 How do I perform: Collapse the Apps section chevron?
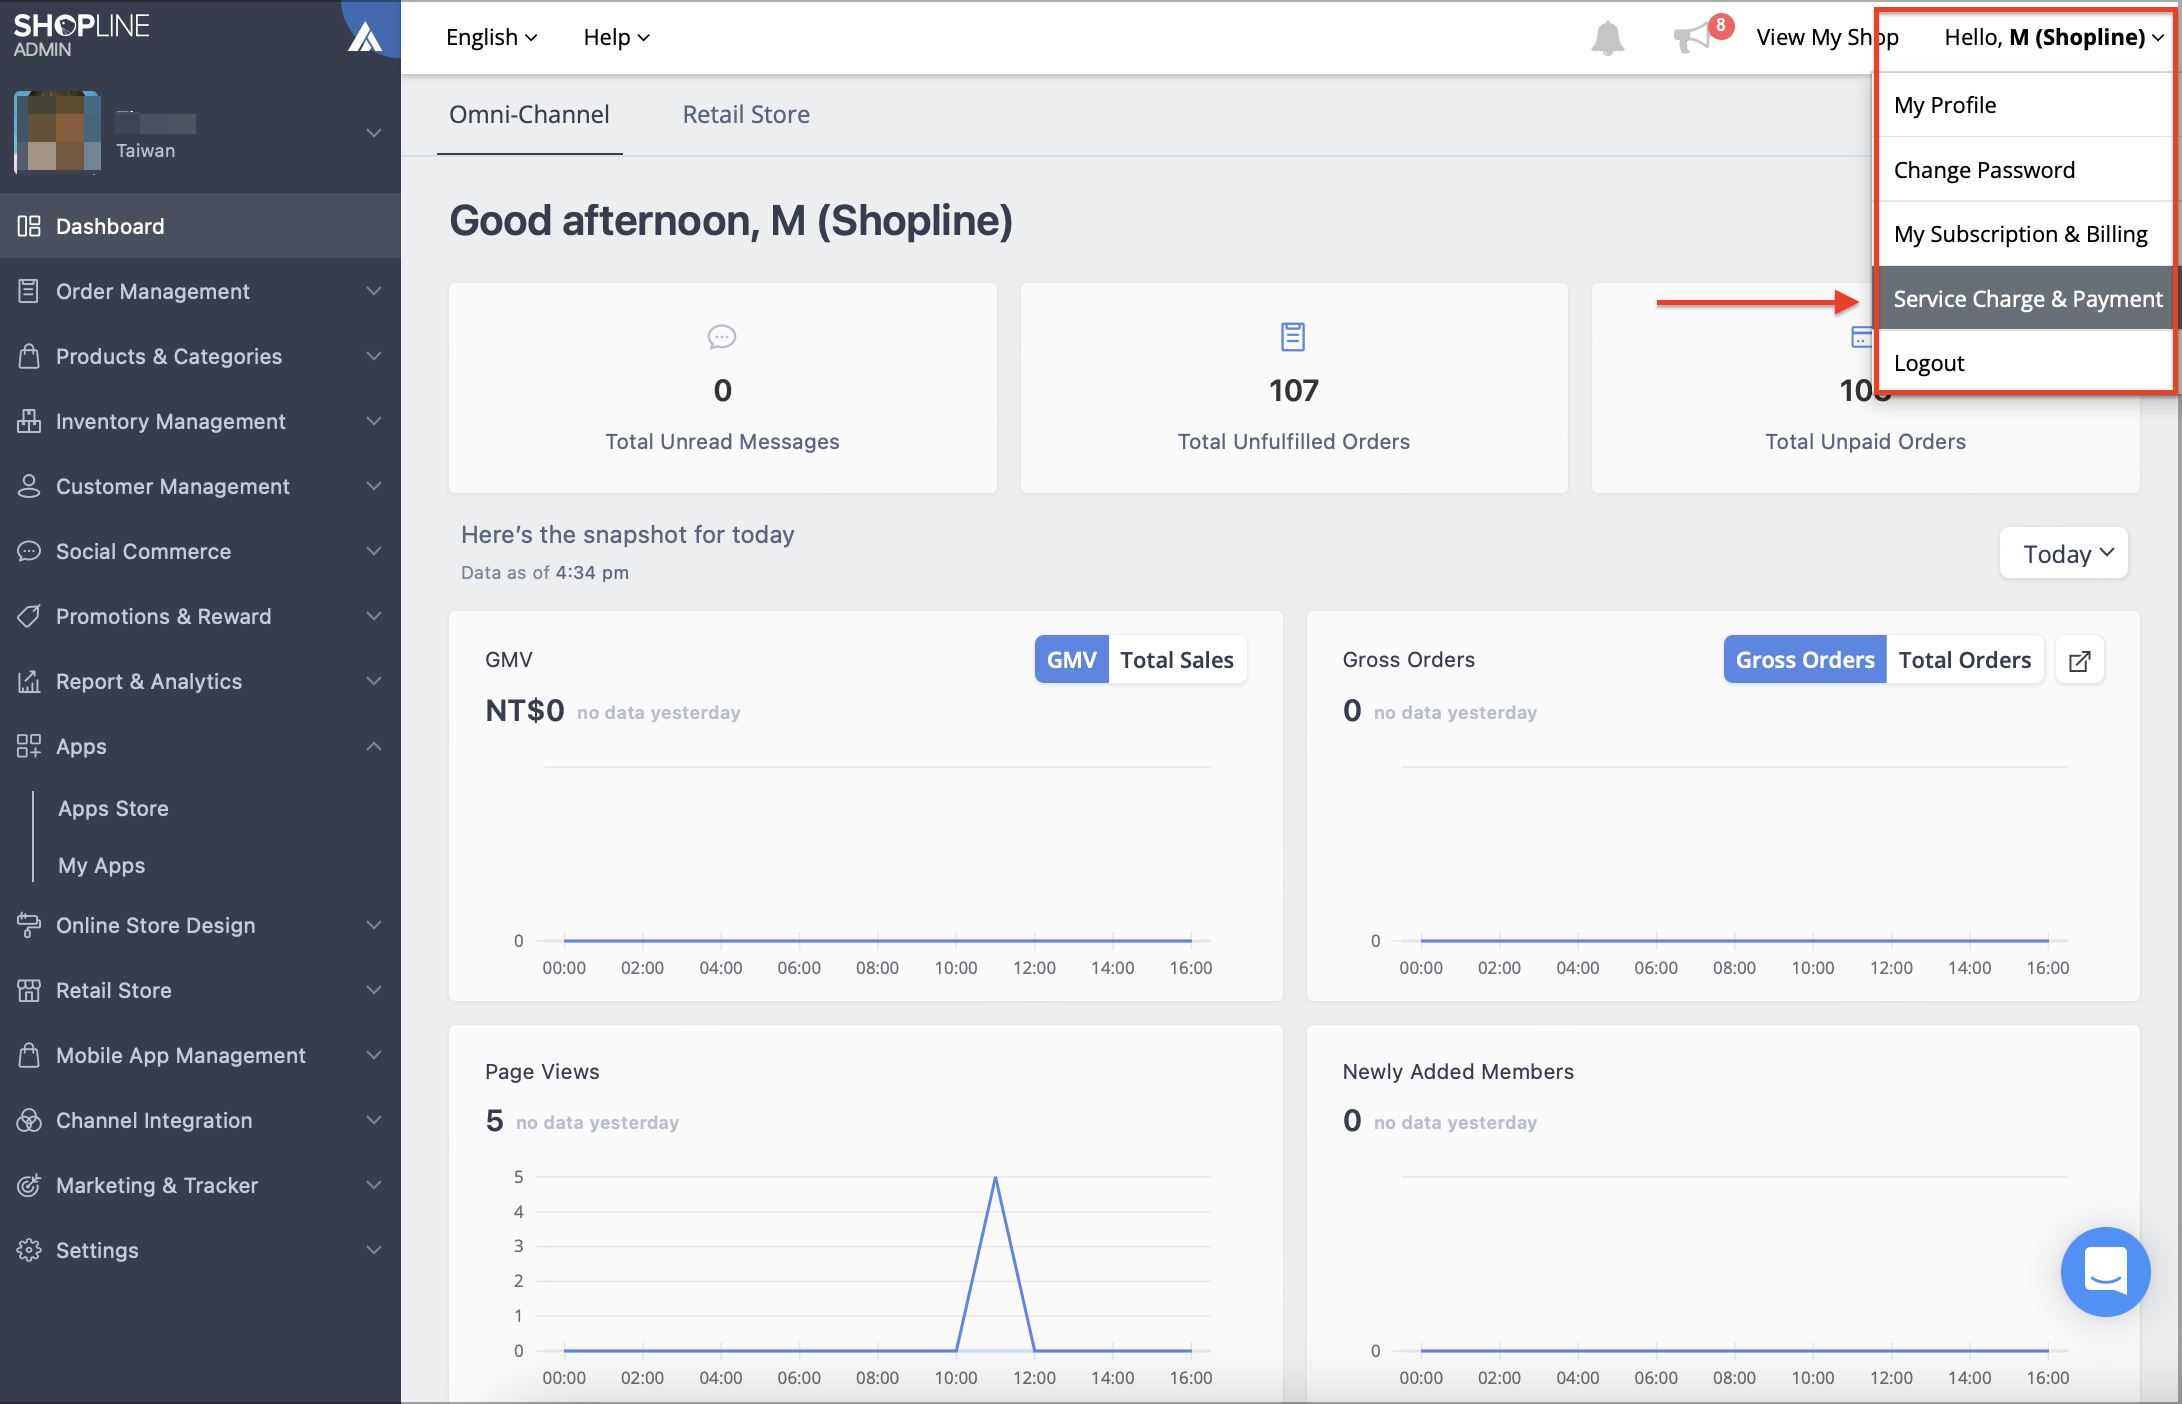click(x=374, y=746)
